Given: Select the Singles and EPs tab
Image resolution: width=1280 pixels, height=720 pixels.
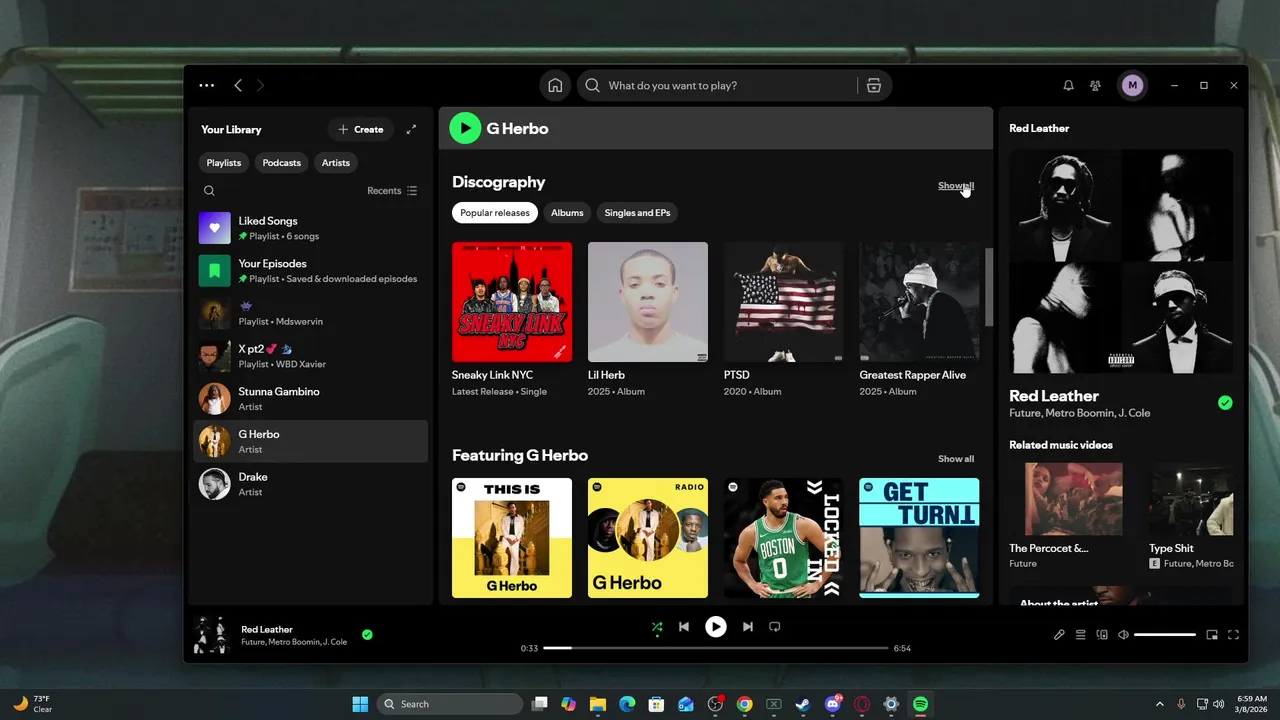Looking at the screenshot, I should tap(637, 213).
